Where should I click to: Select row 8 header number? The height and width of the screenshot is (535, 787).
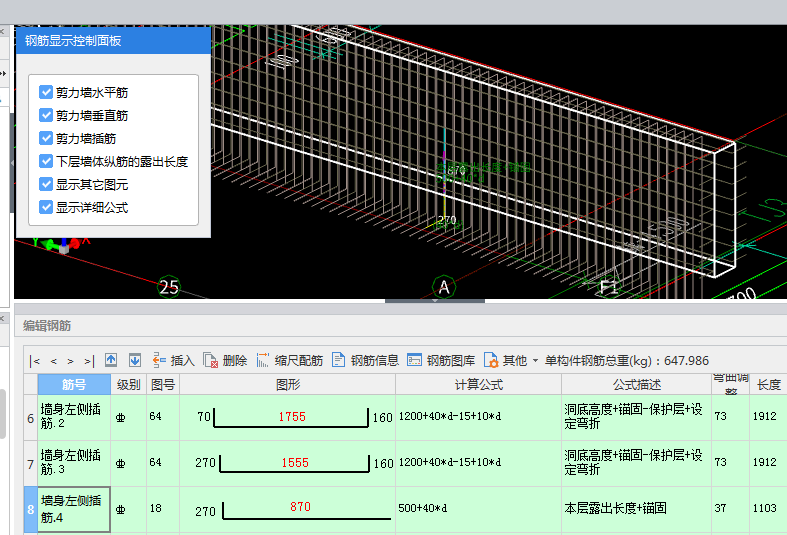click(x=31, y=509)
